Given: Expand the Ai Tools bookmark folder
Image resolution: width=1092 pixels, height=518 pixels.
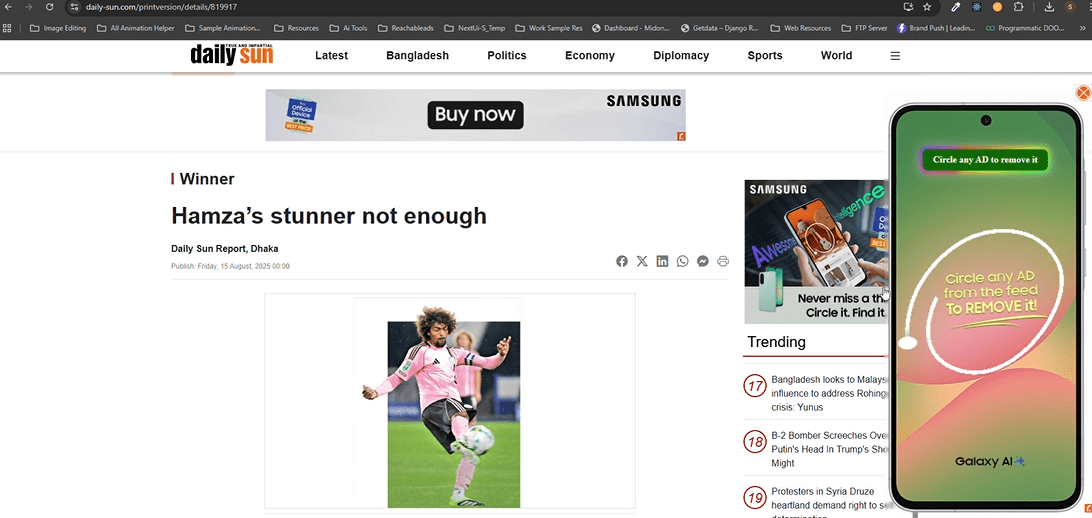Looking at the screenshot, I should pyautogui.click(x=348, y=28).
